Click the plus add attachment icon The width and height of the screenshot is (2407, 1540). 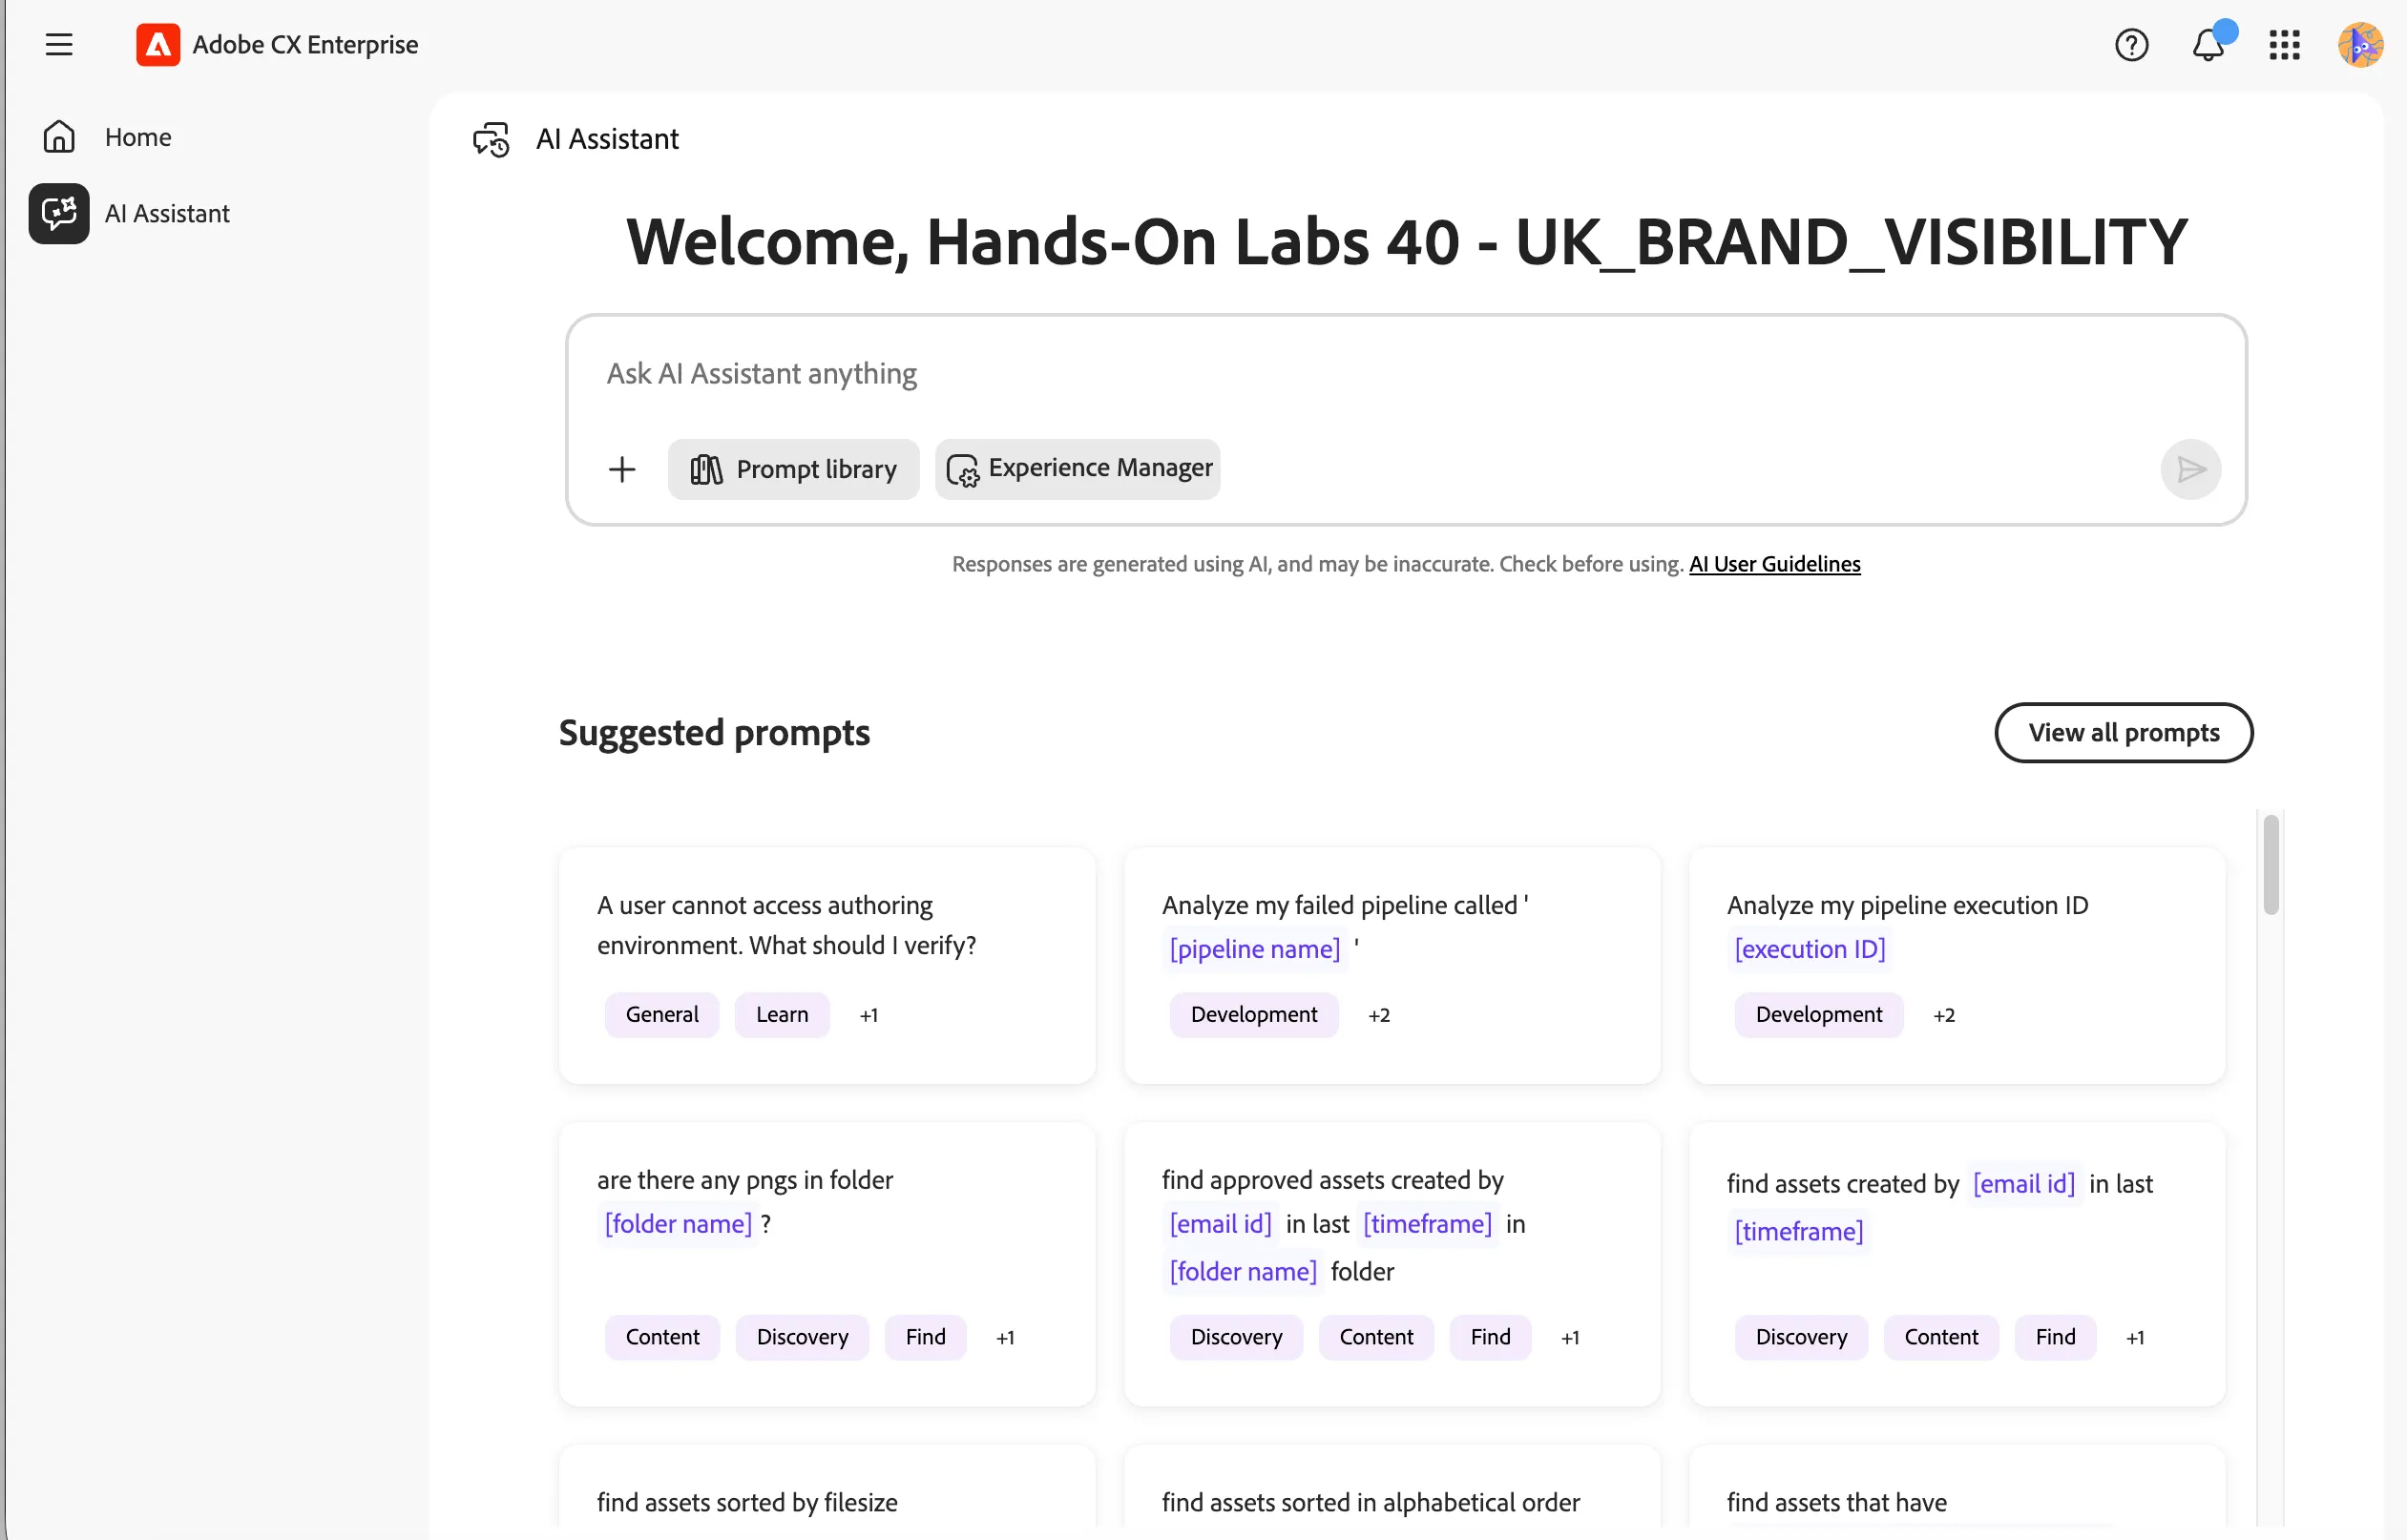[x=622, y=469]
